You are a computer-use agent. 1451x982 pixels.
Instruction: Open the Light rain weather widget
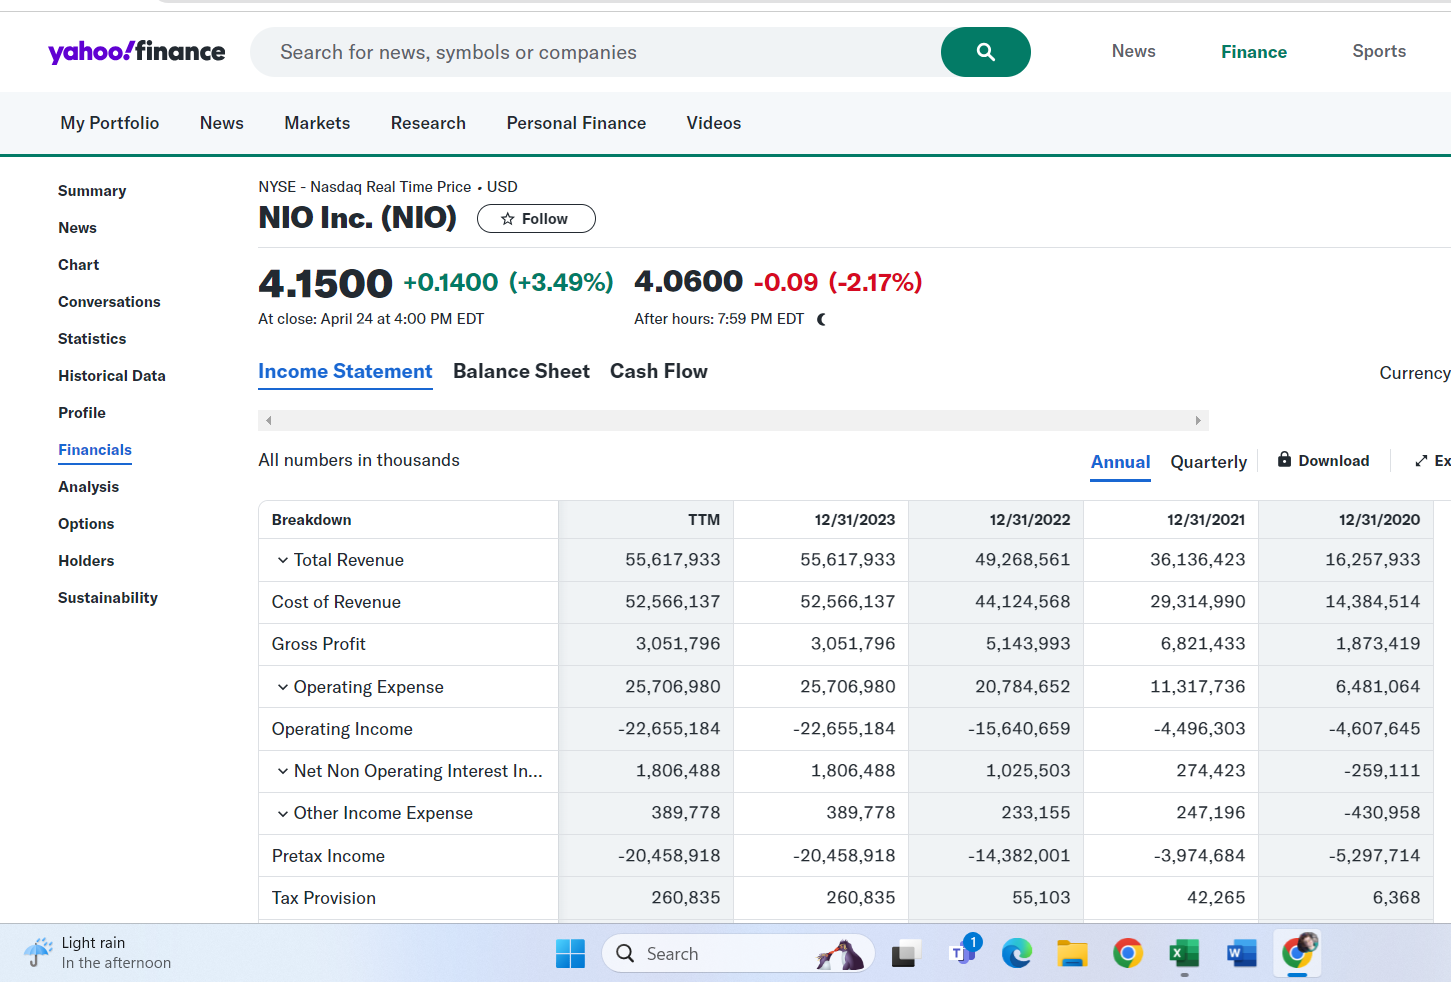pyautogui.click(x=98, y=953)
